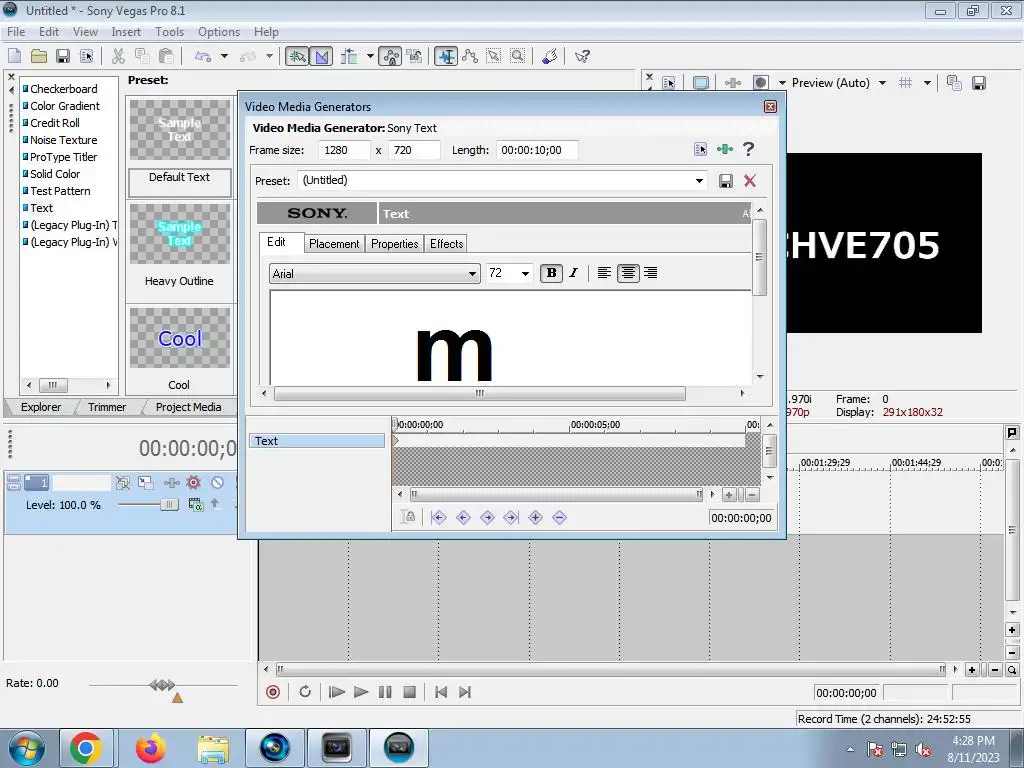Save the project with the floppy icon
This screenshot has width=1024, height=768.
(63, 56)
